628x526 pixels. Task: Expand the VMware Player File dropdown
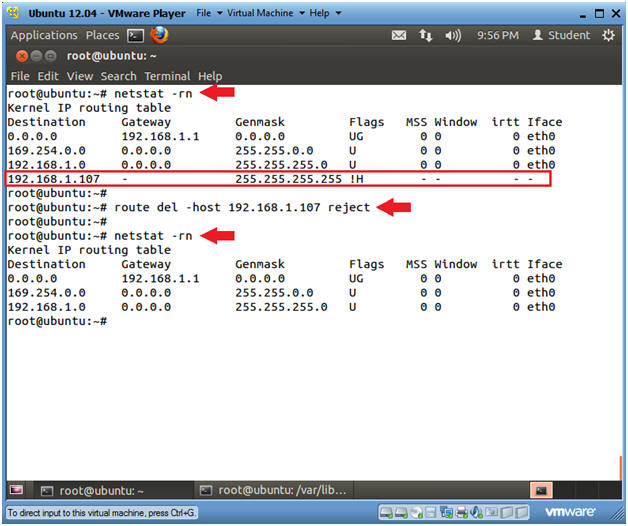pyautogui.click(x=209, y=13)
